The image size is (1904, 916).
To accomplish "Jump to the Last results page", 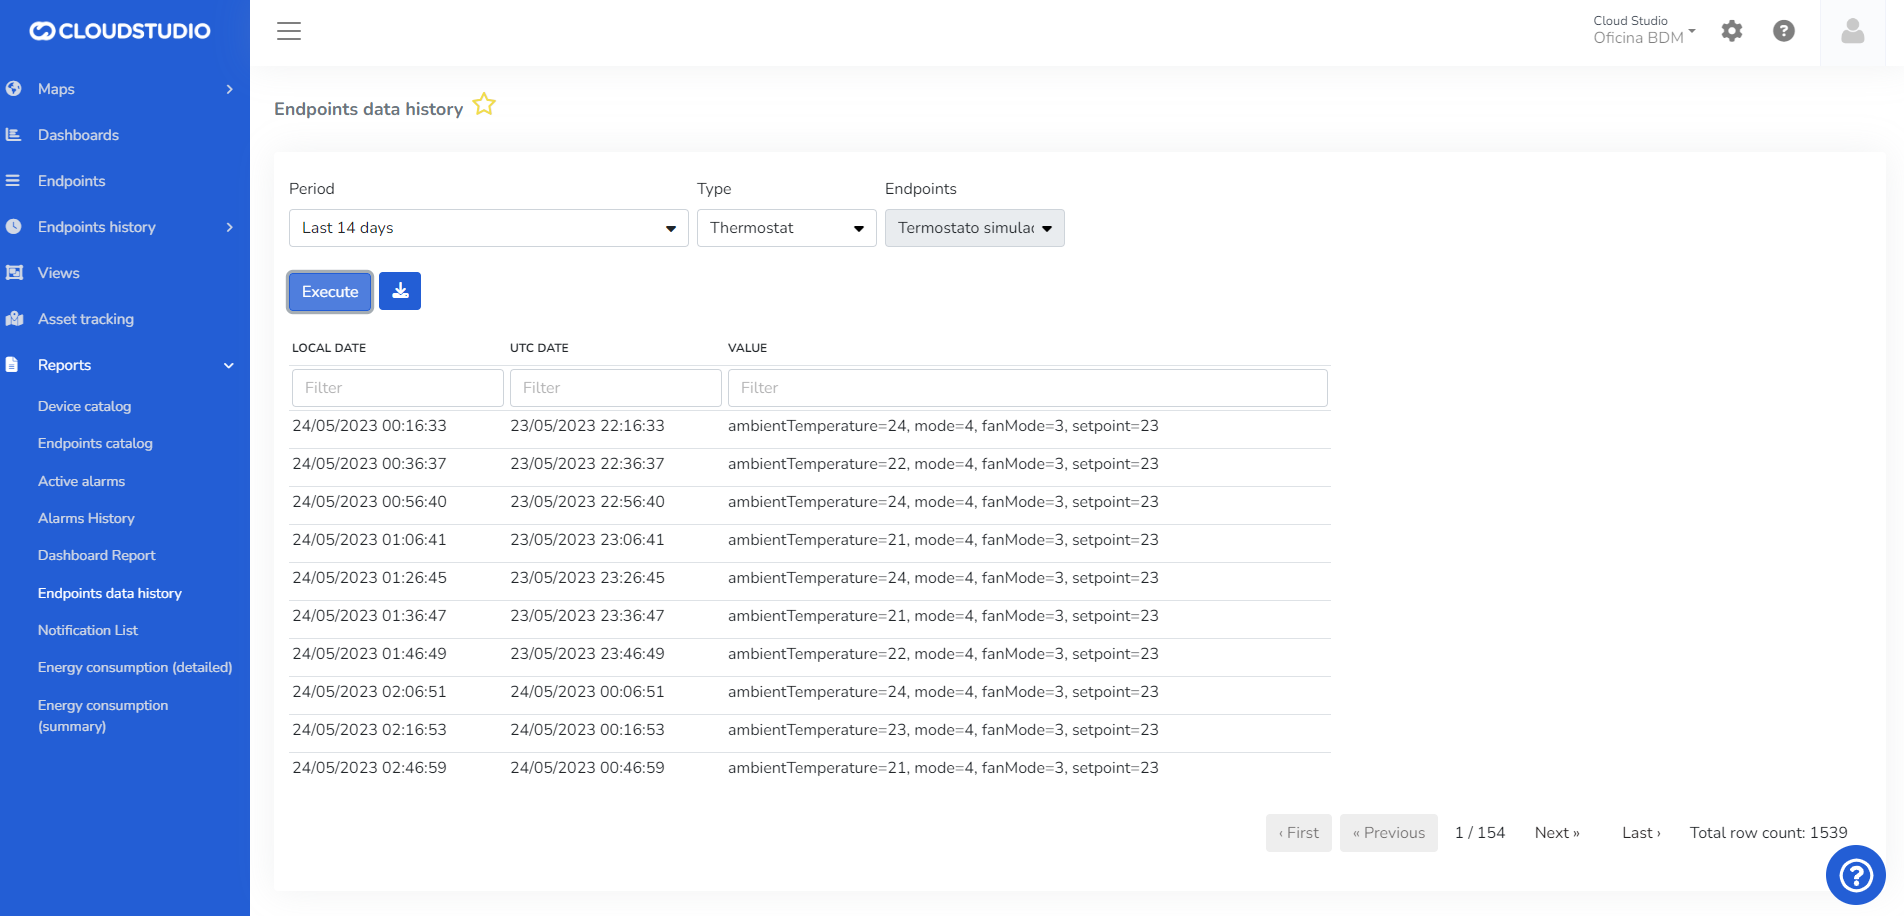I will (1640, 833).
